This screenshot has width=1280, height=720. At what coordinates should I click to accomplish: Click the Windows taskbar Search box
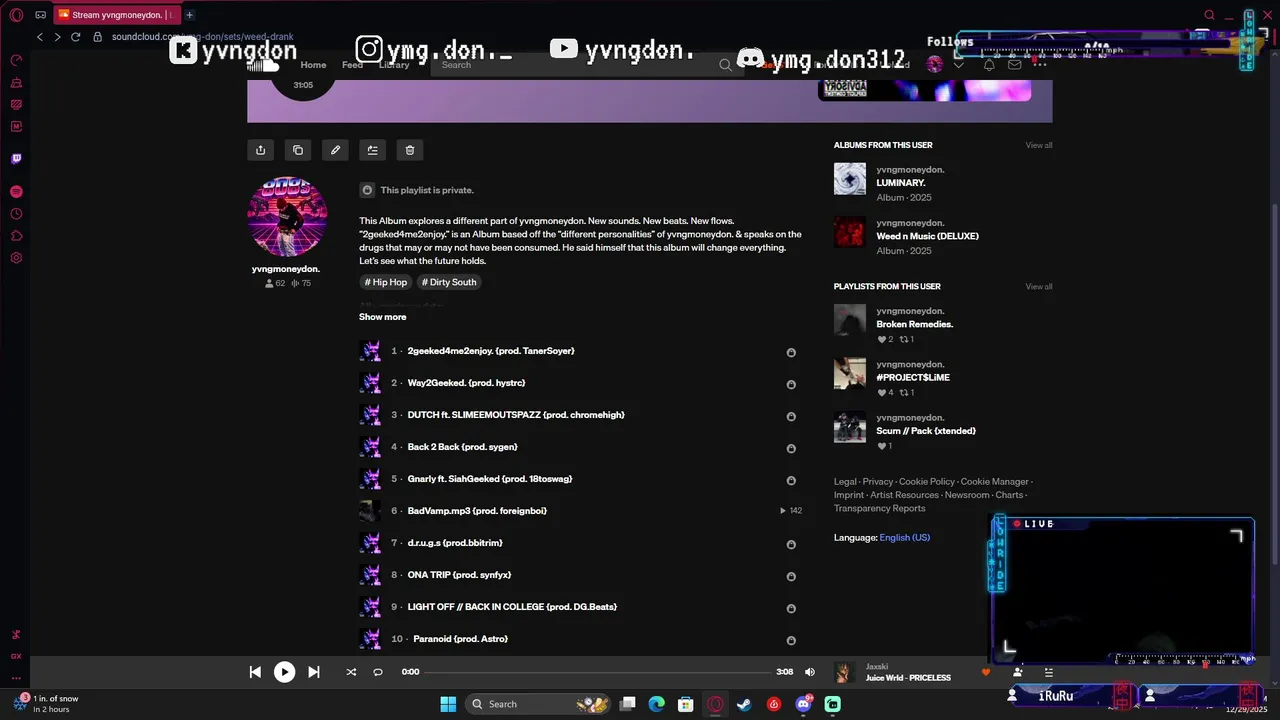538,704
